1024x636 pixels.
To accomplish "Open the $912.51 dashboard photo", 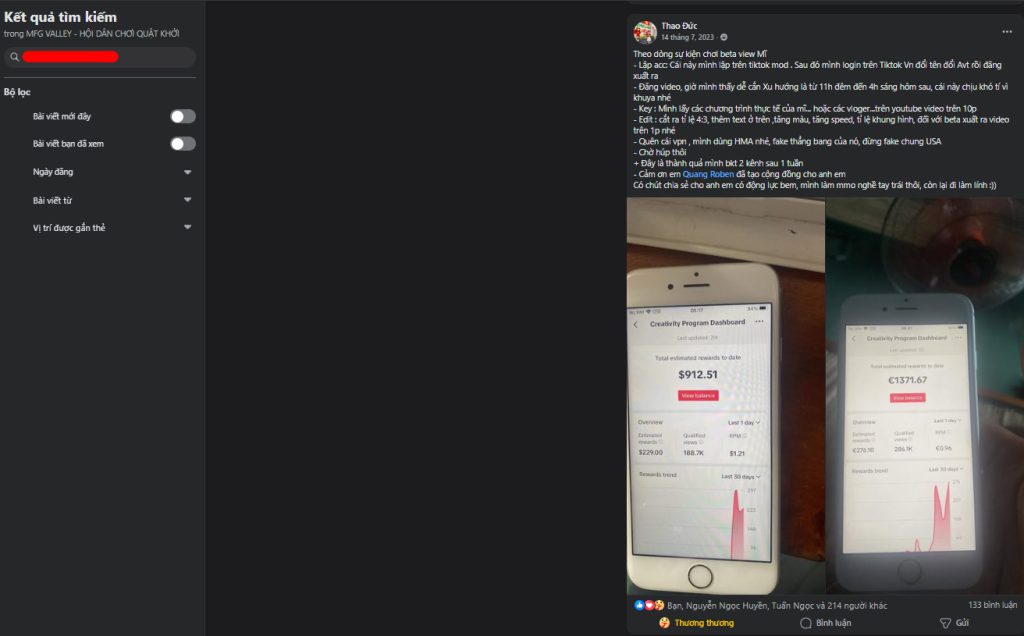I will [x=726, y=396].
